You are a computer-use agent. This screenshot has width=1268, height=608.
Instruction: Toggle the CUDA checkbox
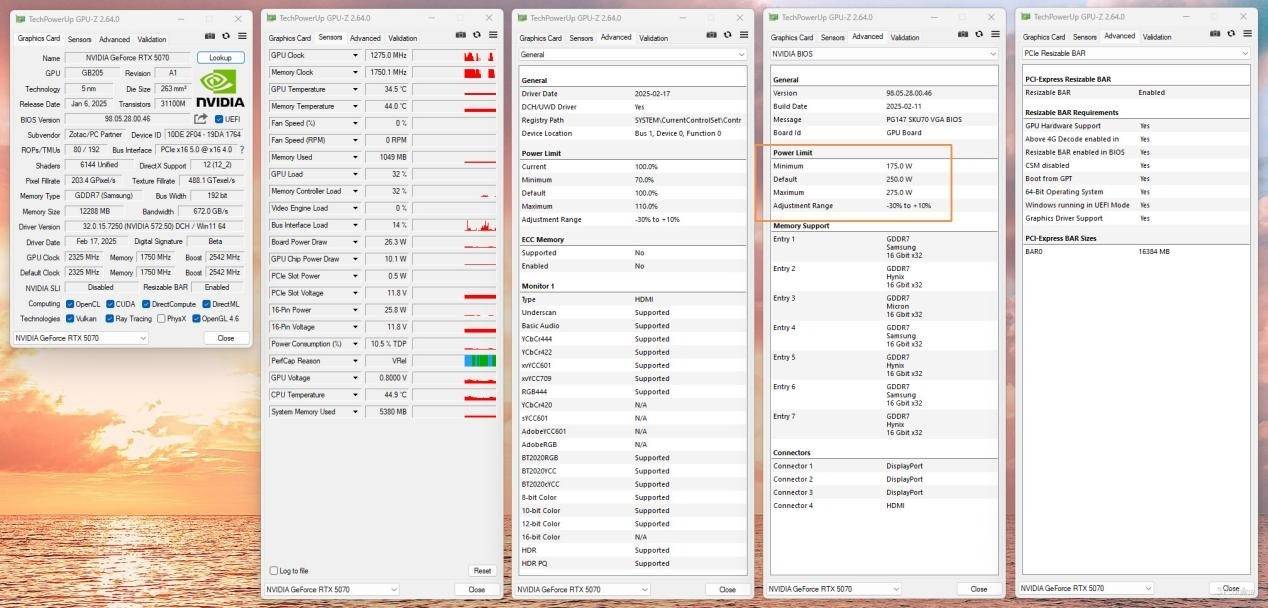[110, 304]
